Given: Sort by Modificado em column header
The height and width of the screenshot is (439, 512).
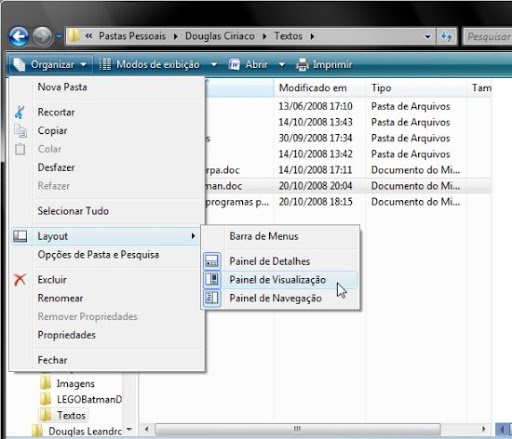Looking at the screenshot, I should click(x=319, y=88).
